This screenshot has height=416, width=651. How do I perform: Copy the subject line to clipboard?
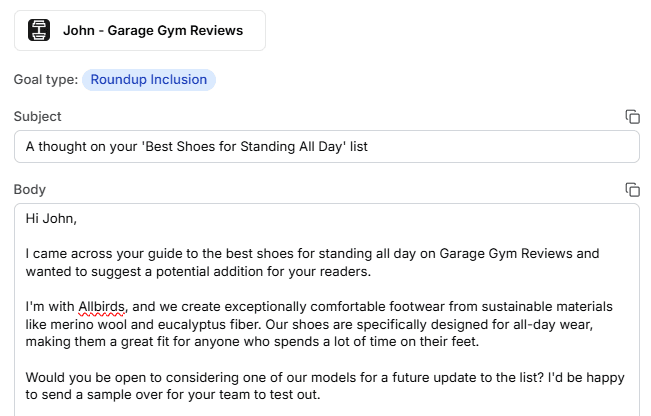[632, 117]
